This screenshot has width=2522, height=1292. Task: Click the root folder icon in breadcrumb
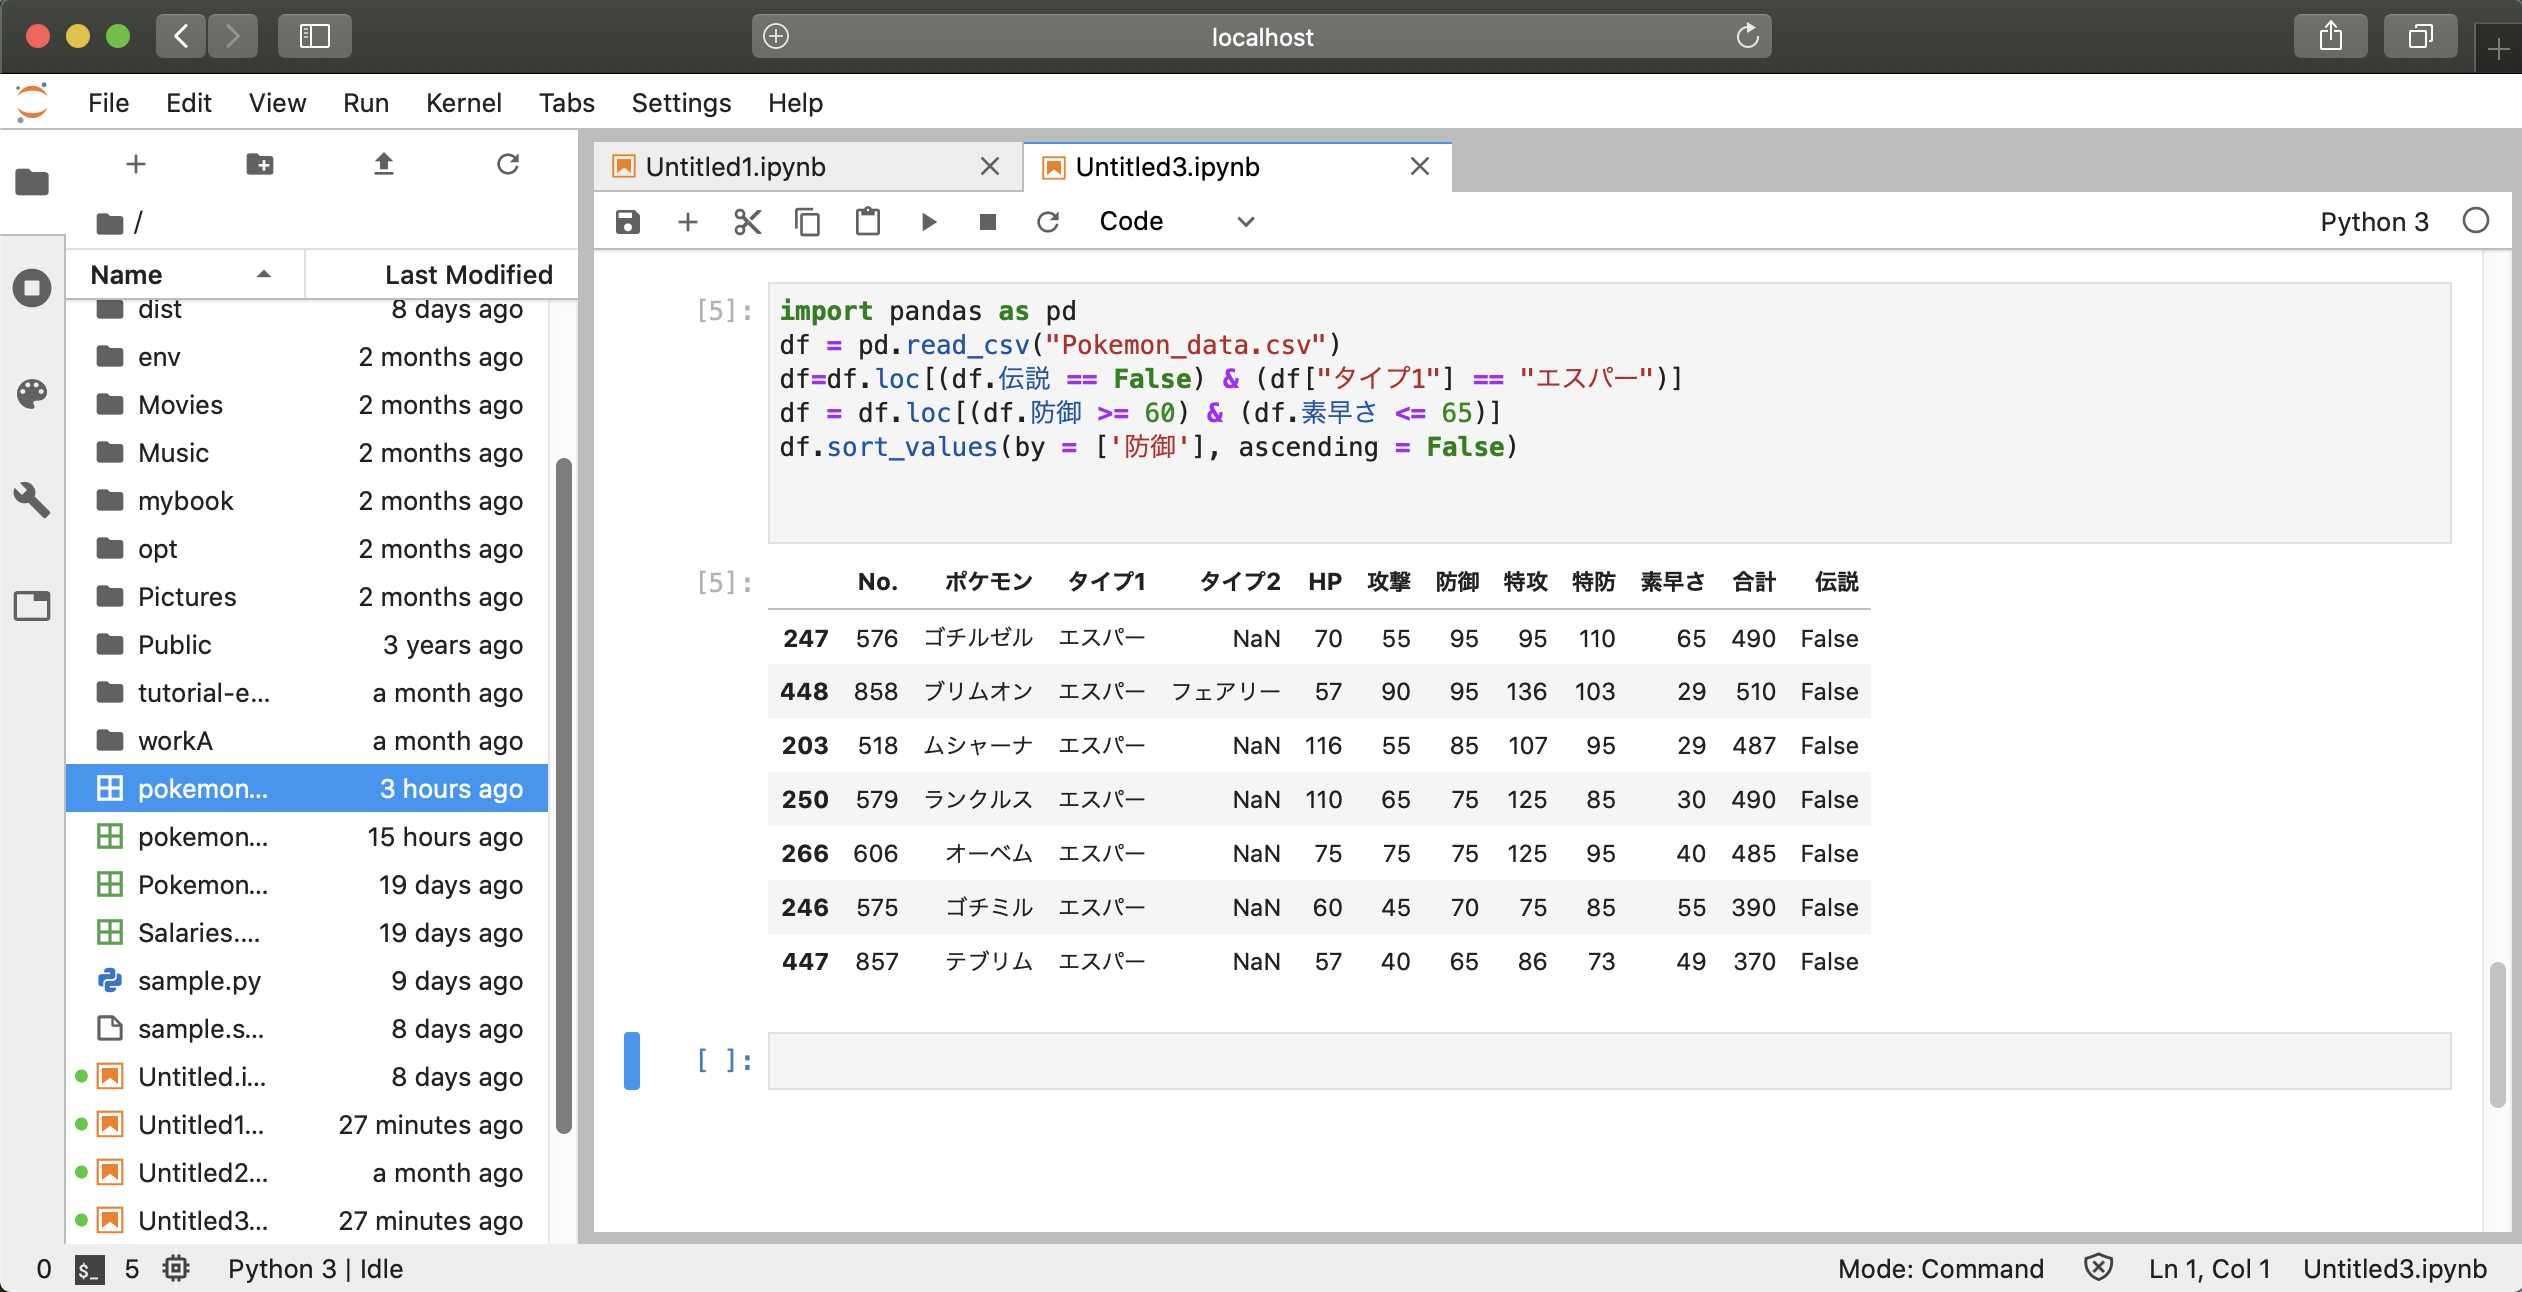[110, 223]
